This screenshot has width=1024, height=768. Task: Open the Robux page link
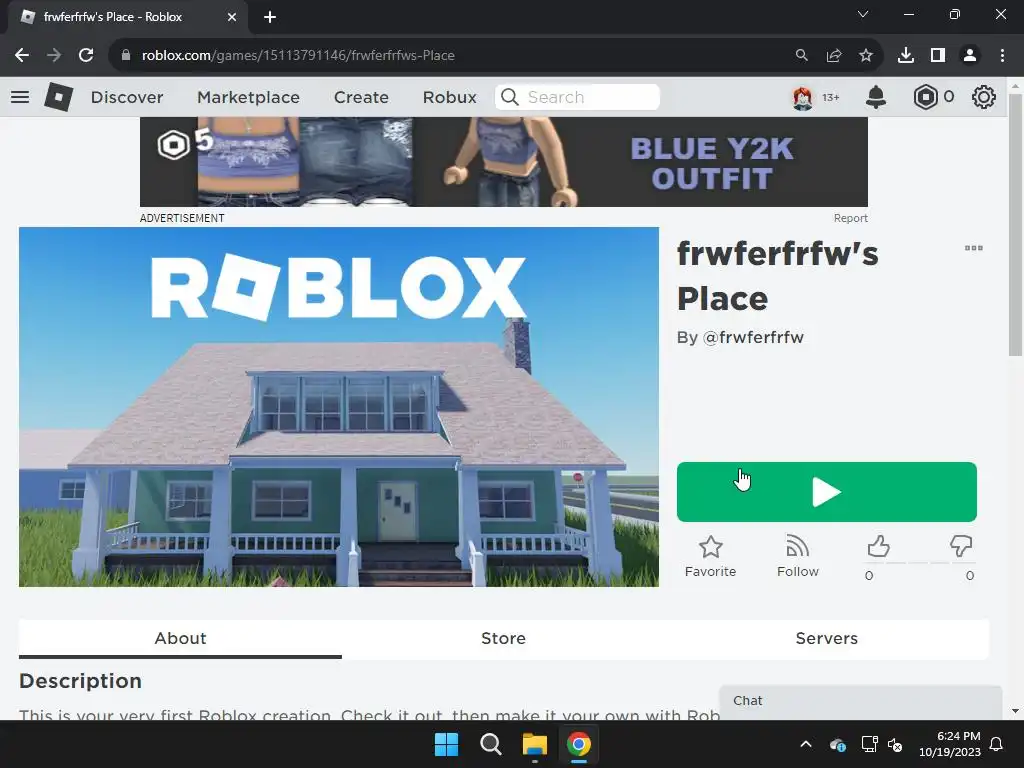449,97
